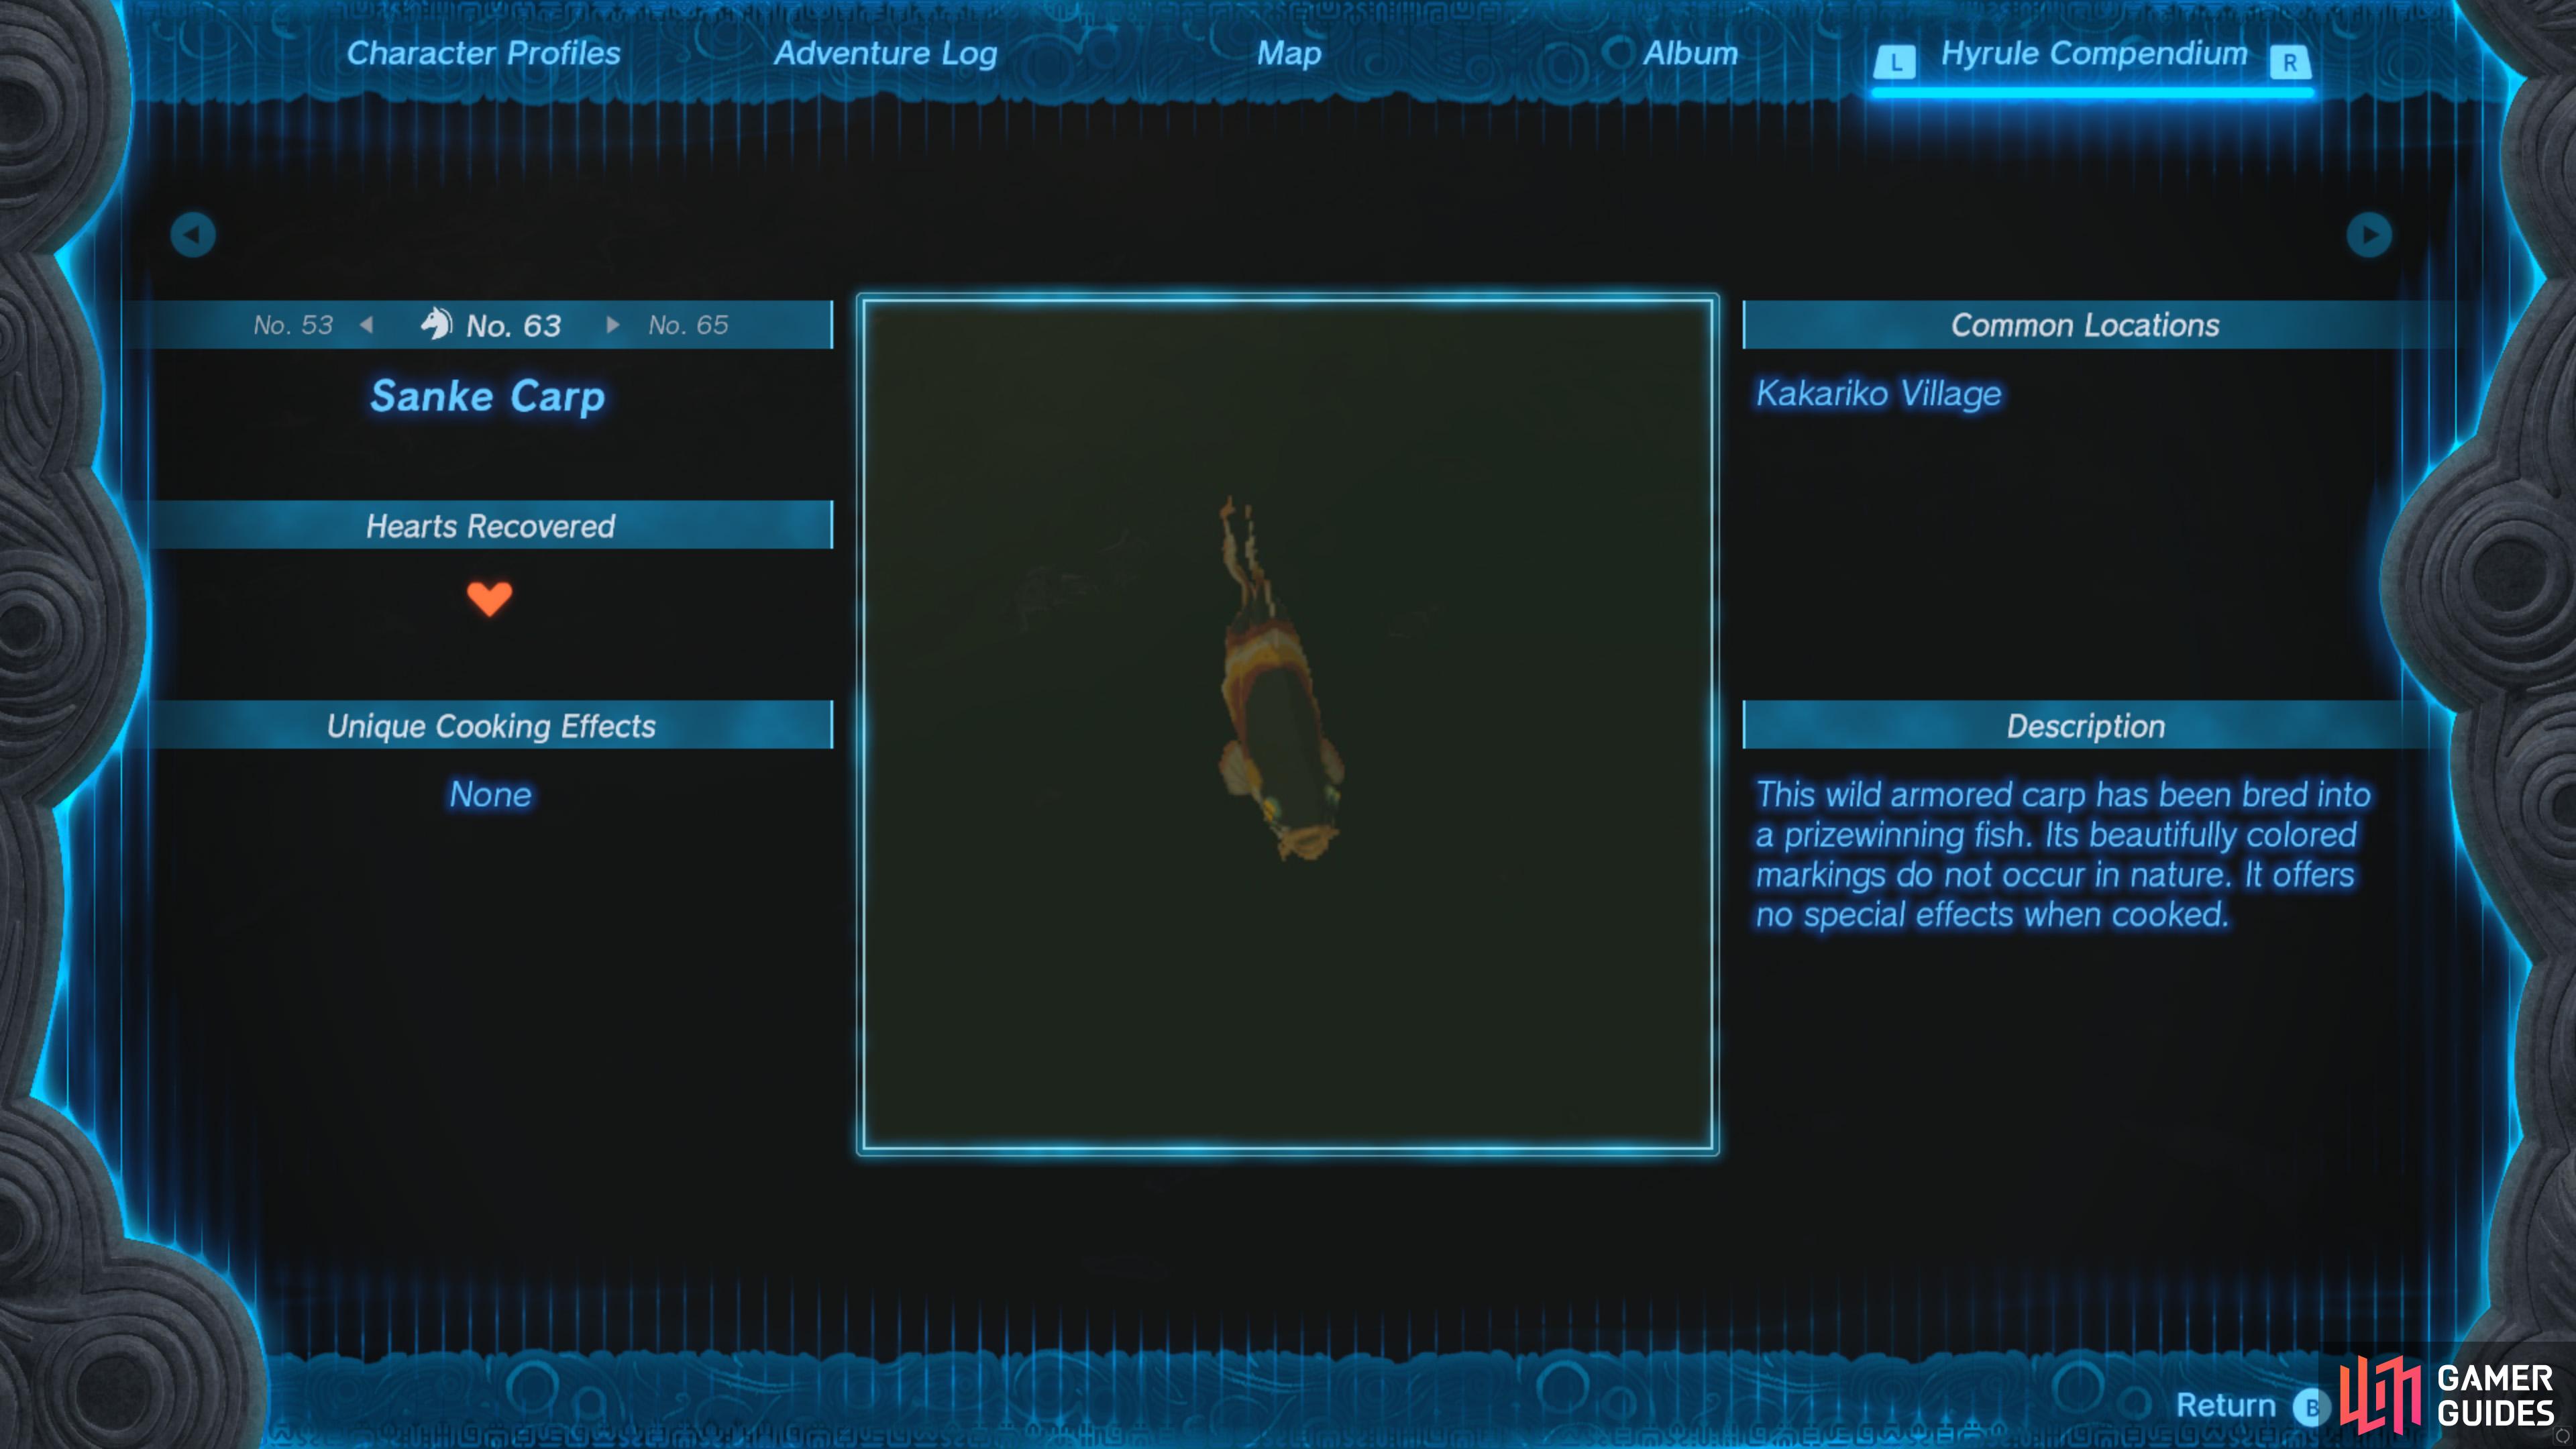Click the Description header

pyautogui.click(x=2085, y=725)
